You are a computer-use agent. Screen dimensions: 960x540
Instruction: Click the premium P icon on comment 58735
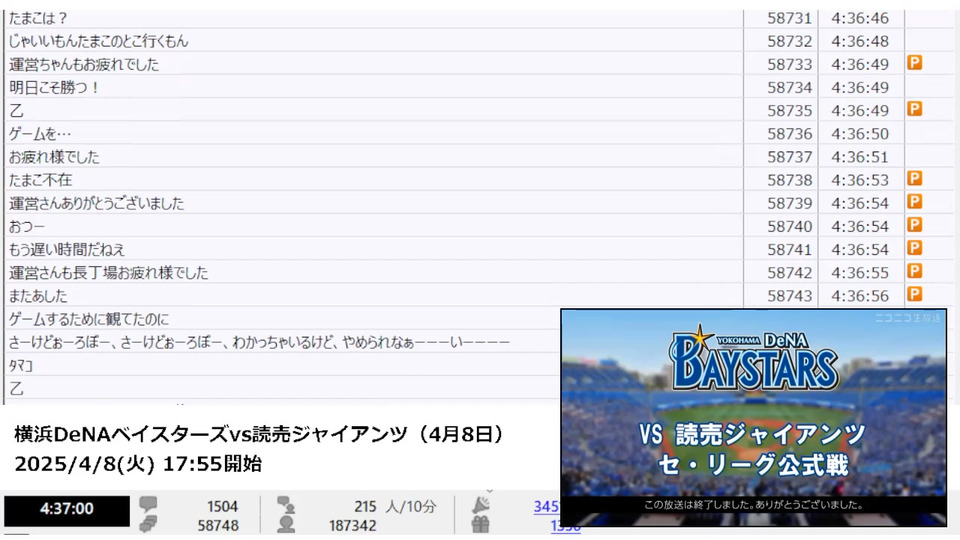click(x=915, y=110)
